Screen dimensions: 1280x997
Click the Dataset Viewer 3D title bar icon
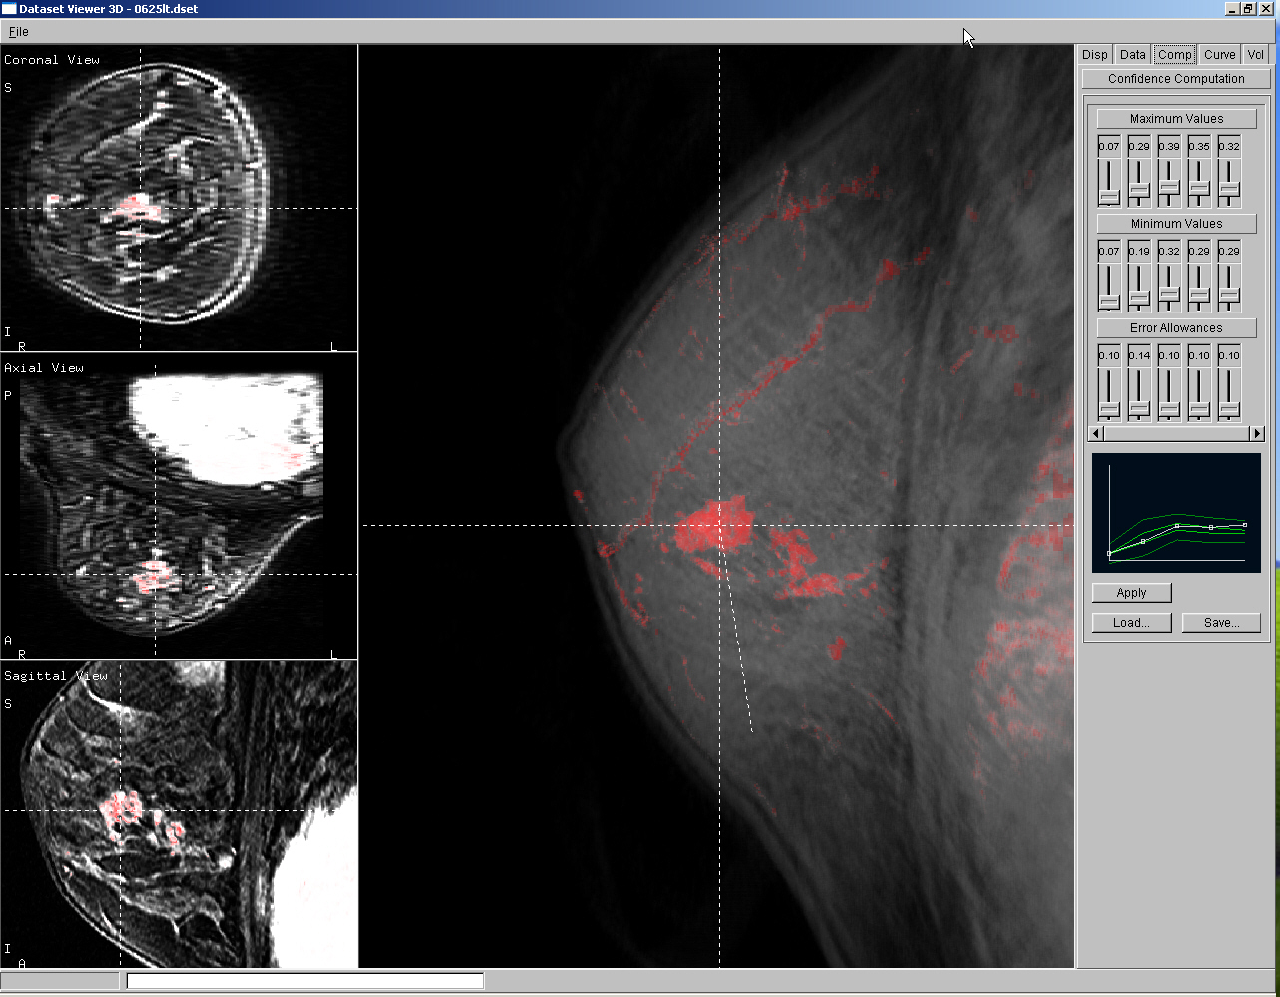pyautogui.click(x=9, y=9)
